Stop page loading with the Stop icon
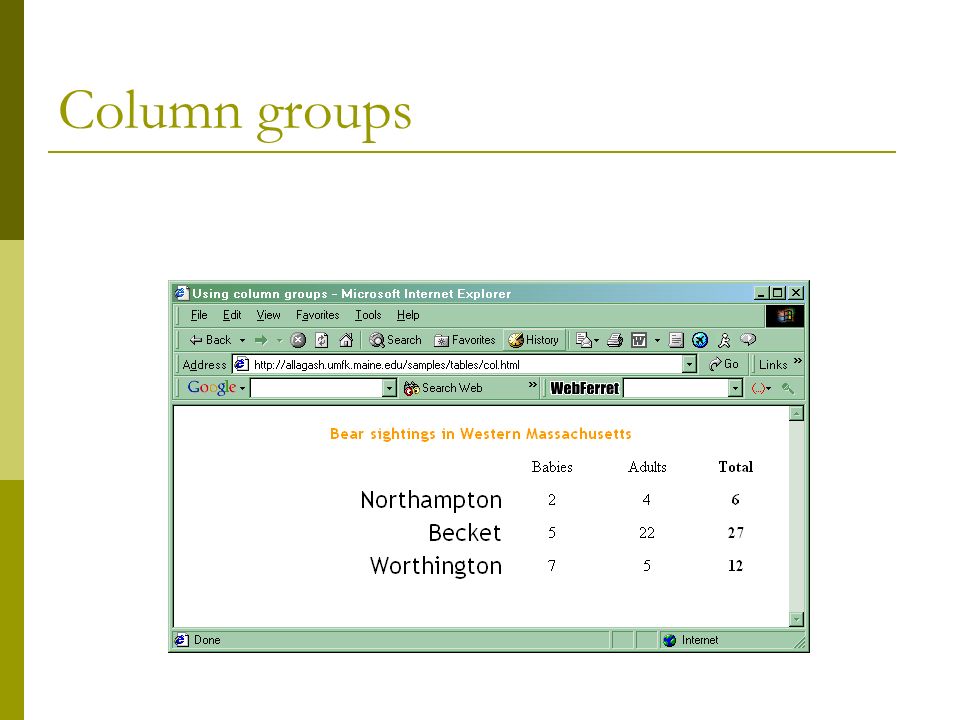The height and width of the screenshot is (720, 960). point(298,340)
